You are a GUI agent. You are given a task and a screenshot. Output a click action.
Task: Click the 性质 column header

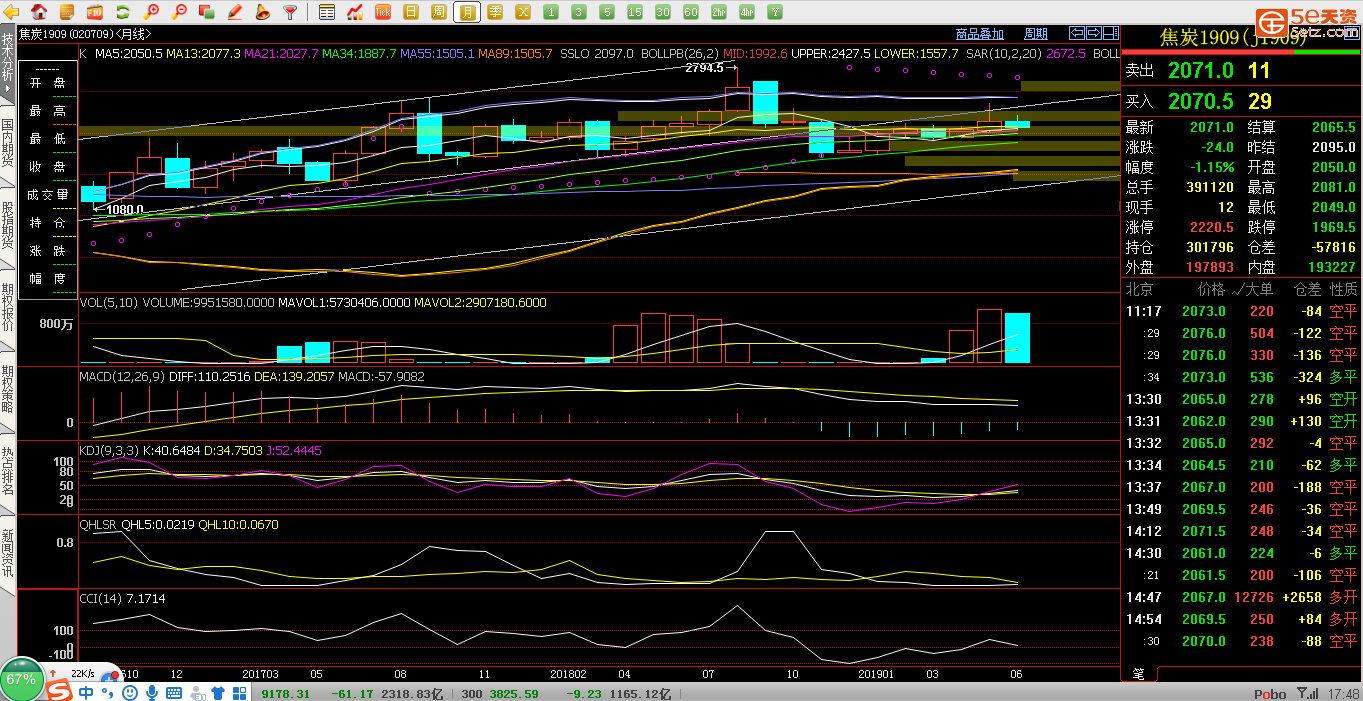point(1343,289)
